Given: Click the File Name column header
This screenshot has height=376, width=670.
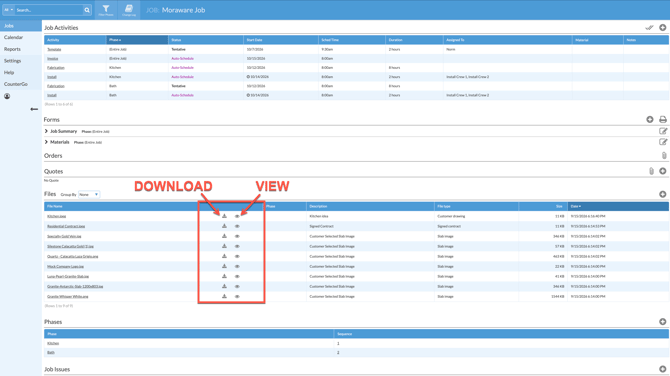Looking at the screenshot, I should 121,206.
